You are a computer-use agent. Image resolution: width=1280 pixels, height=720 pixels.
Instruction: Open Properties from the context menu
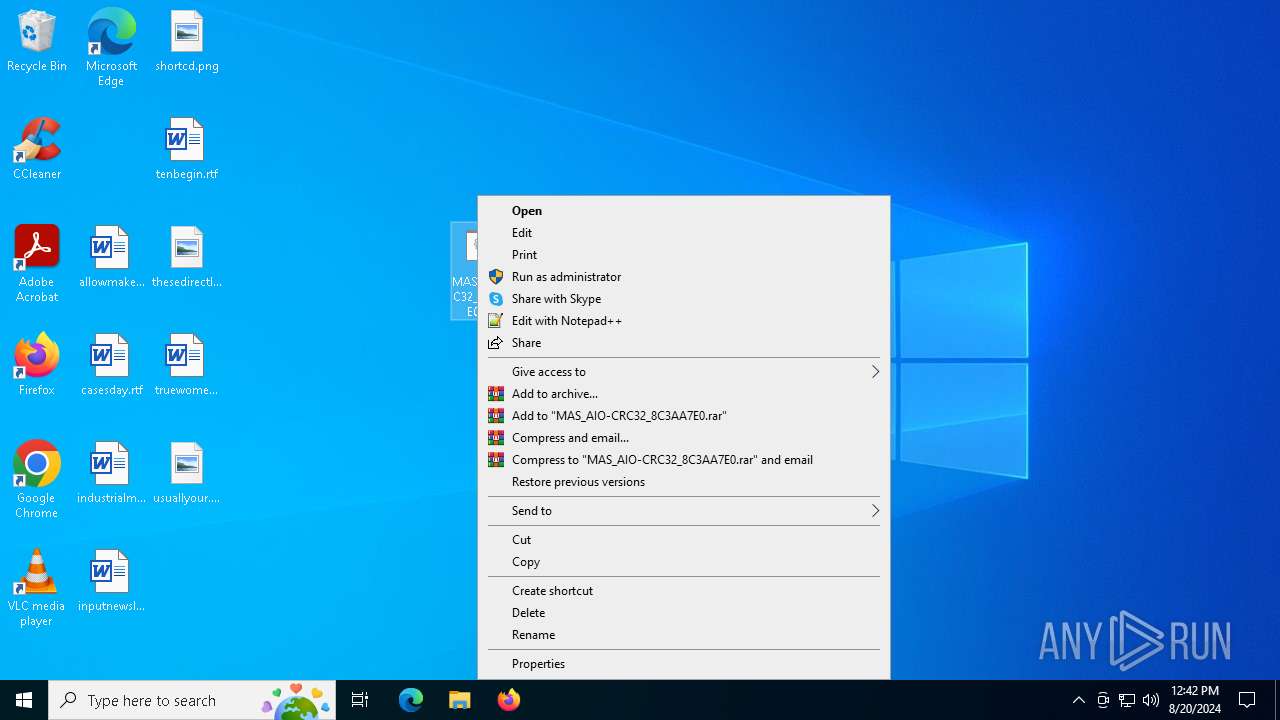pos(684,664)
